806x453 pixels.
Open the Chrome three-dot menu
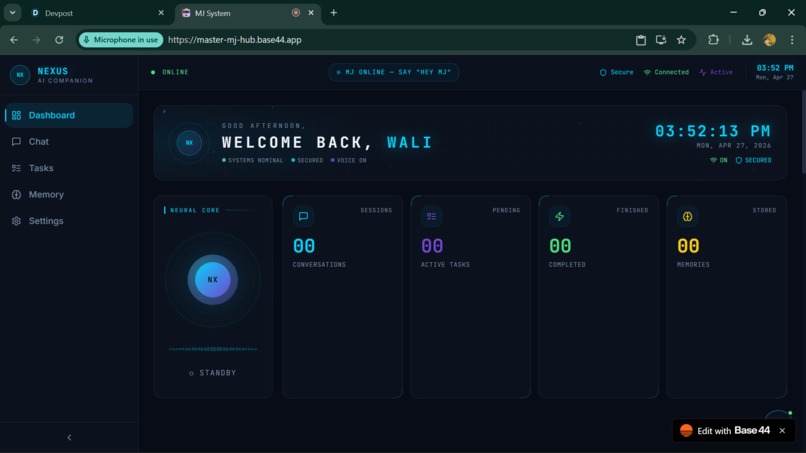(x=792, y=40)
